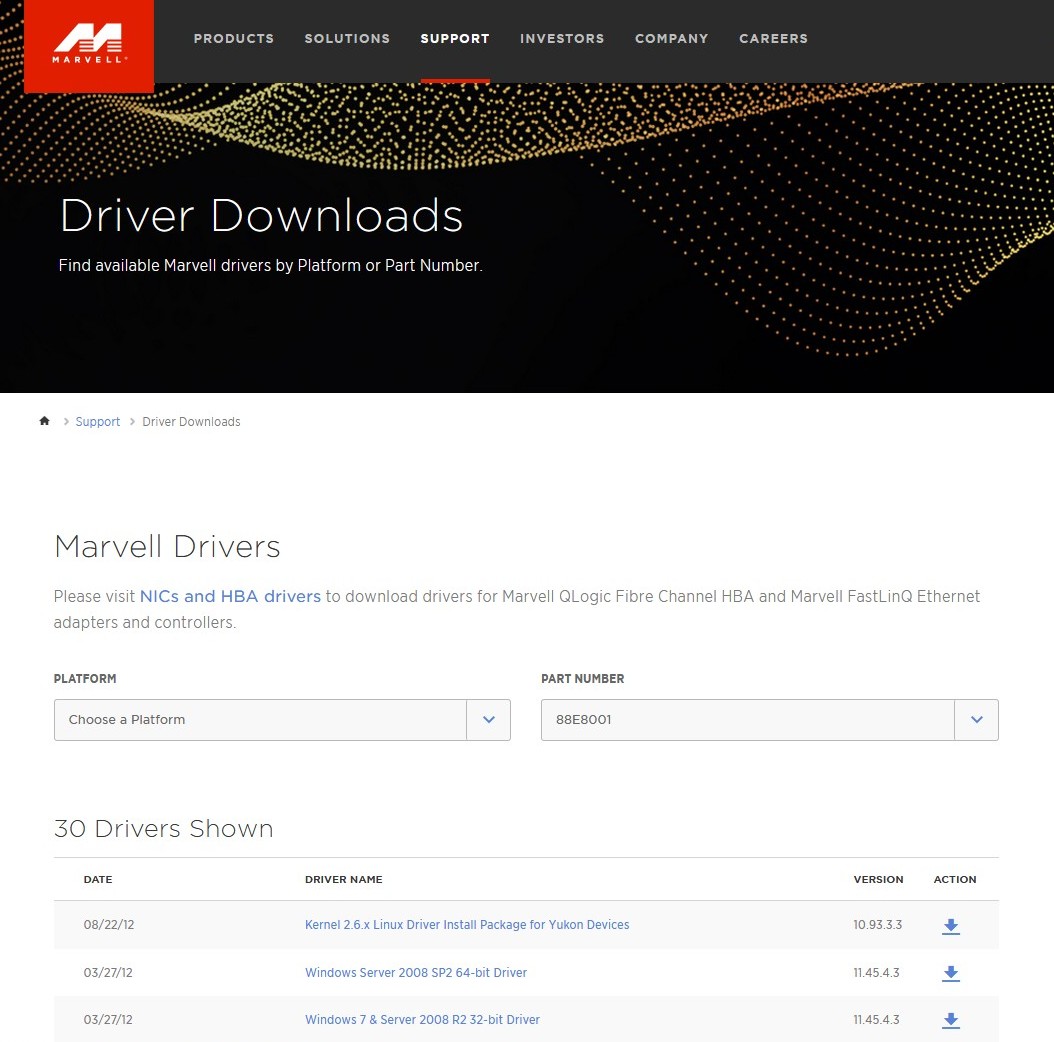1054x1042 pixels.
Task: Click the 10.93.3.3 version cell
Action: [x=878, y=924]
